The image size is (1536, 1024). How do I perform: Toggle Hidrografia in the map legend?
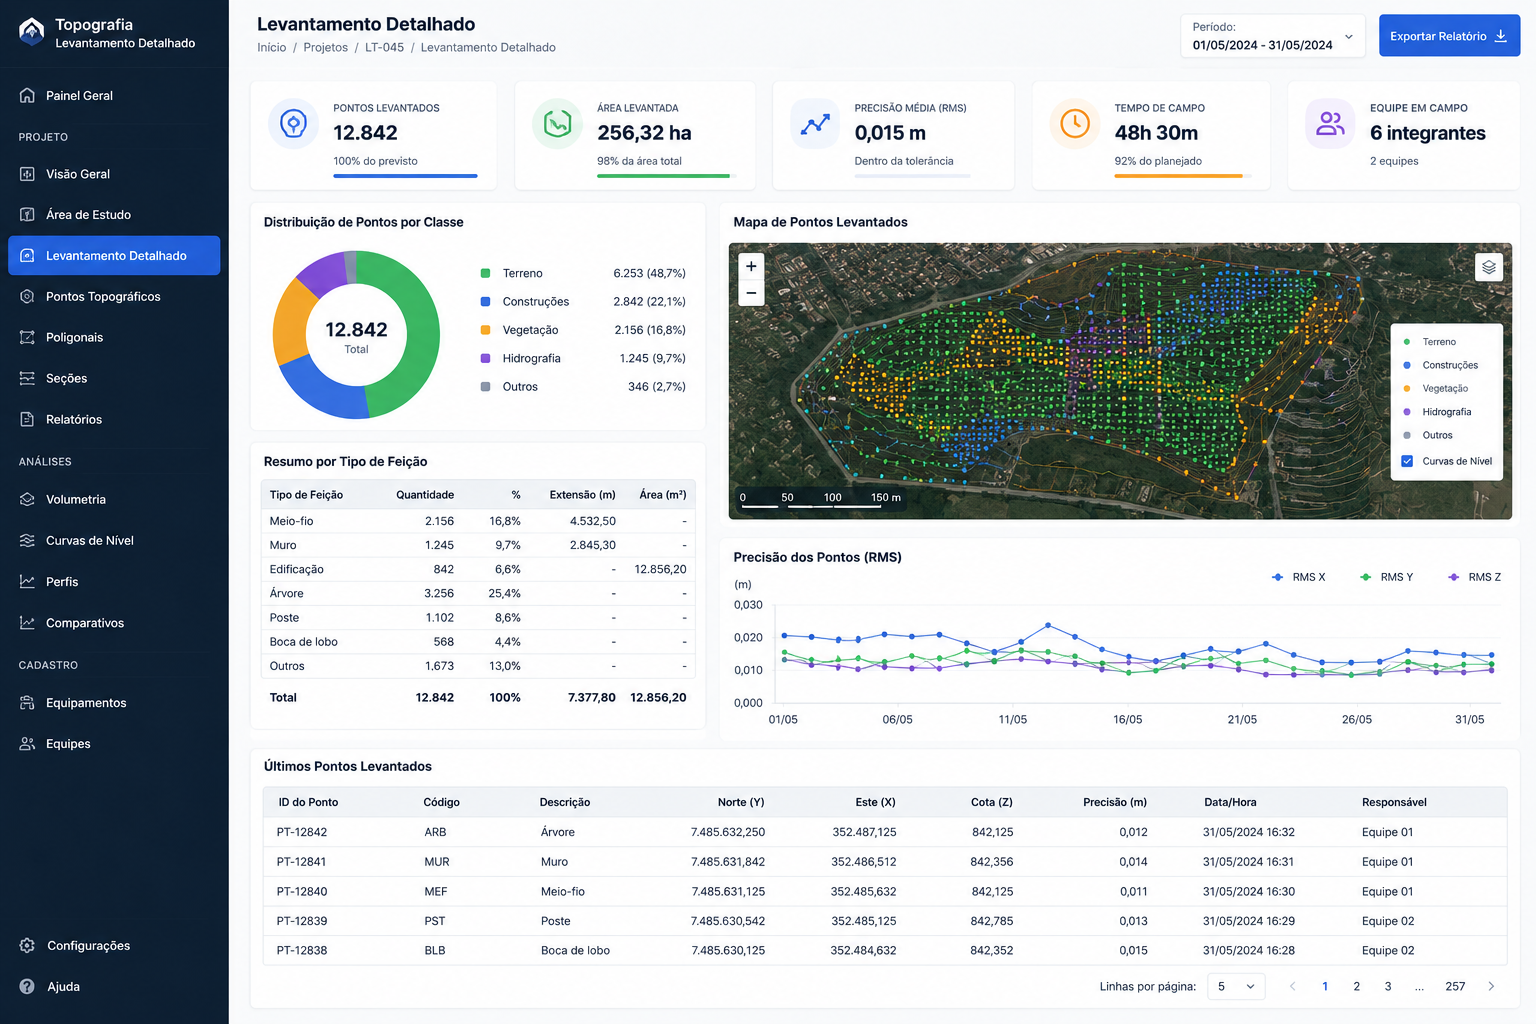[1438, 412]
